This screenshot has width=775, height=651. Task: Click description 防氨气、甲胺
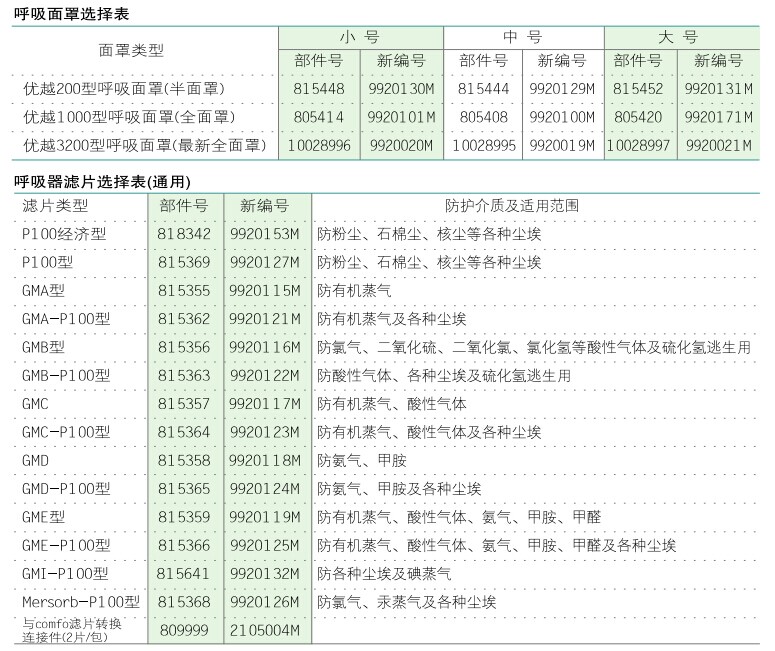tap(362, 461)
